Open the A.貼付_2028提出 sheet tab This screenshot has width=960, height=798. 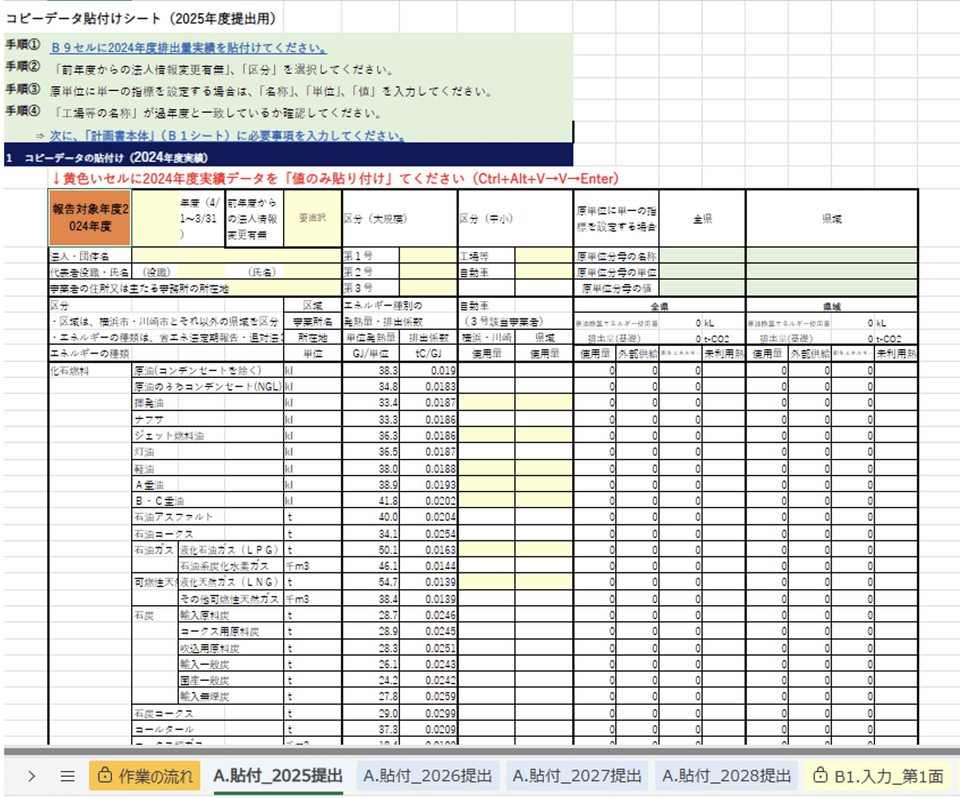pyautogui.click(x=724, y=775)
